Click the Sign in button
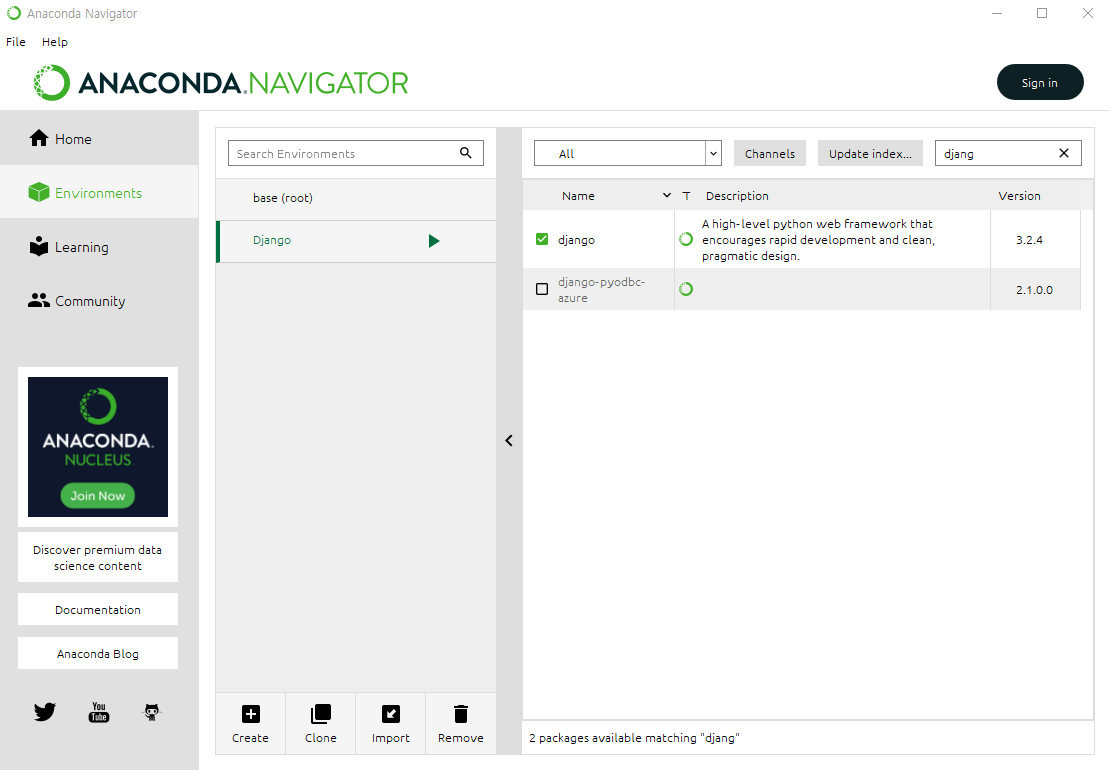Viewport: 1109px width, 770px height. click(x=1040, y=82)
